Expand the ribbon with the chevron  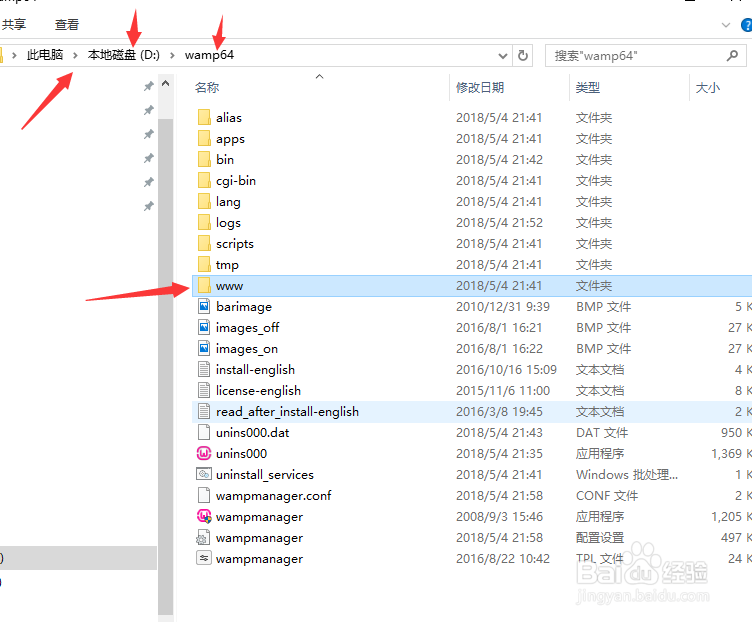pyautogui.click(x=726, y=25)
